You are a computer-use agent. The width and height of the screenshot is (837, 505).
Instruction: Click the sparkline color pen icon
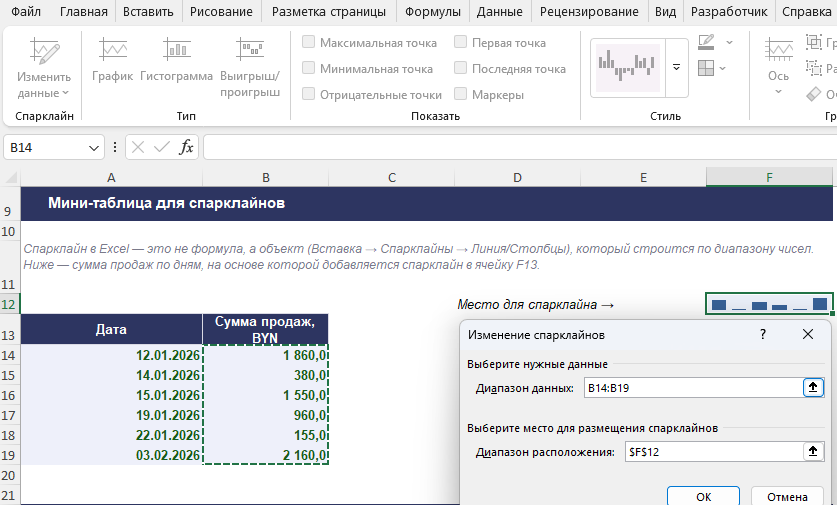coord(706,42)
